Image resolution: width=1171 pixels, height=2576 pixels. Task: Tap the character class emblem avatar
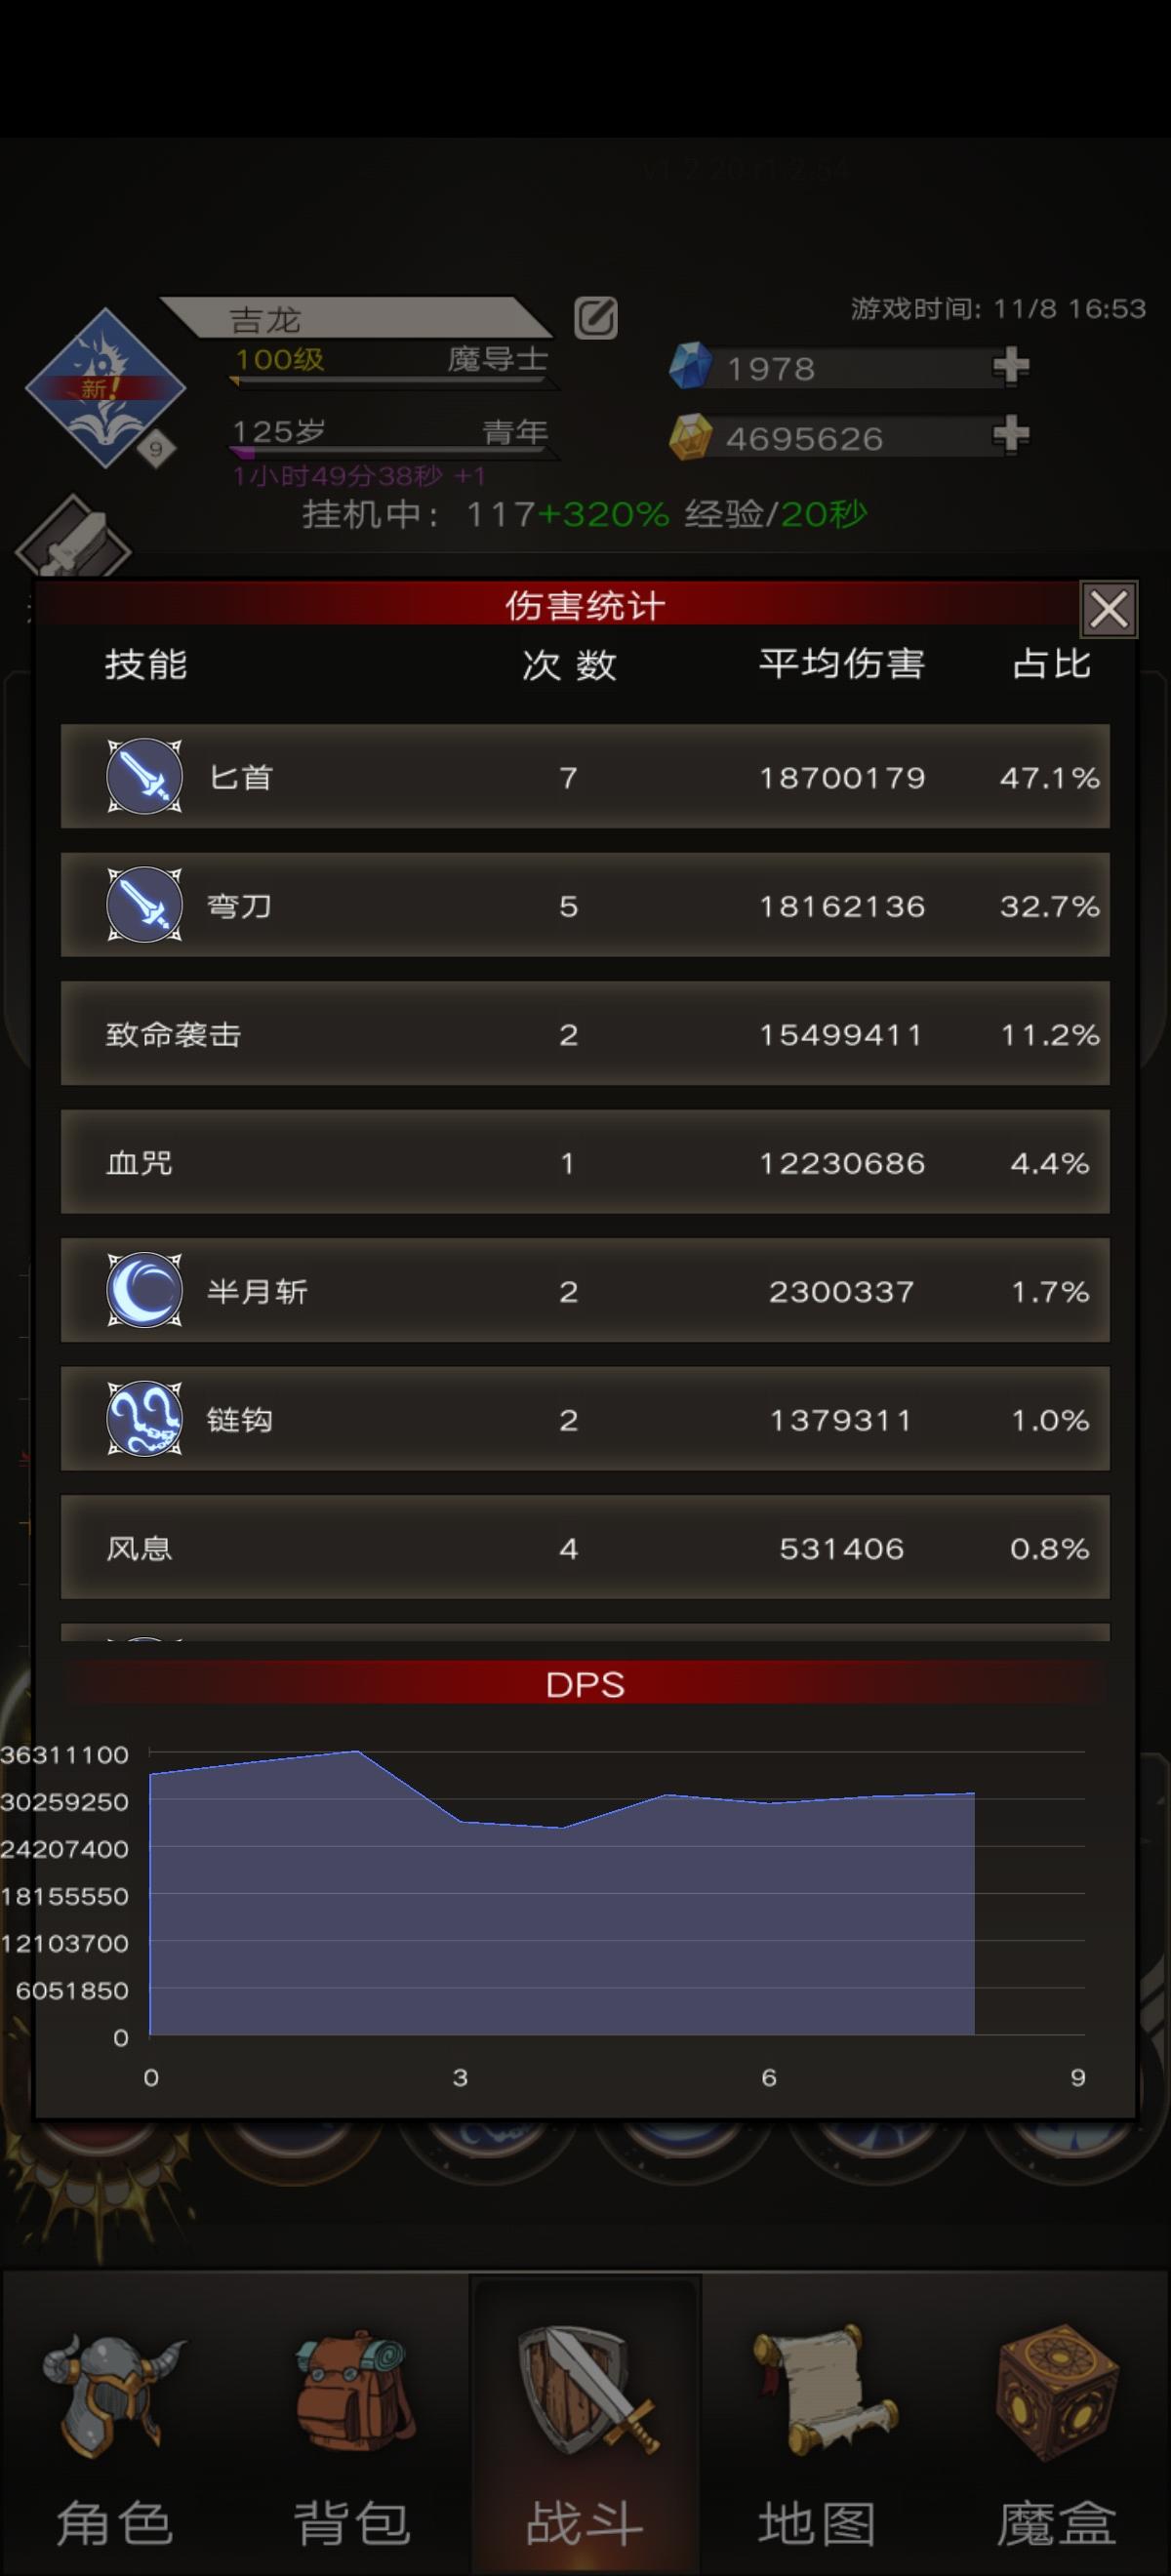click(105, 388)
